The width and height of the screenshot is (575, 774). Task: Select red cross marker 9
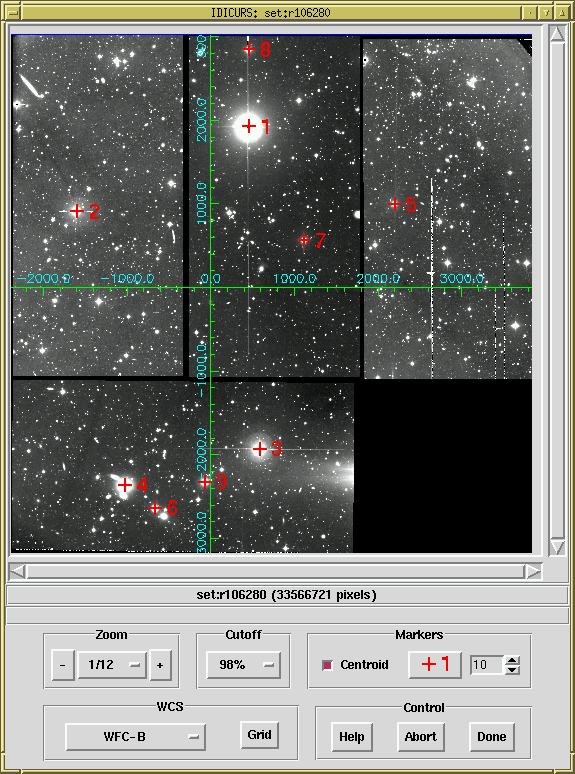[x=205, y=482]
